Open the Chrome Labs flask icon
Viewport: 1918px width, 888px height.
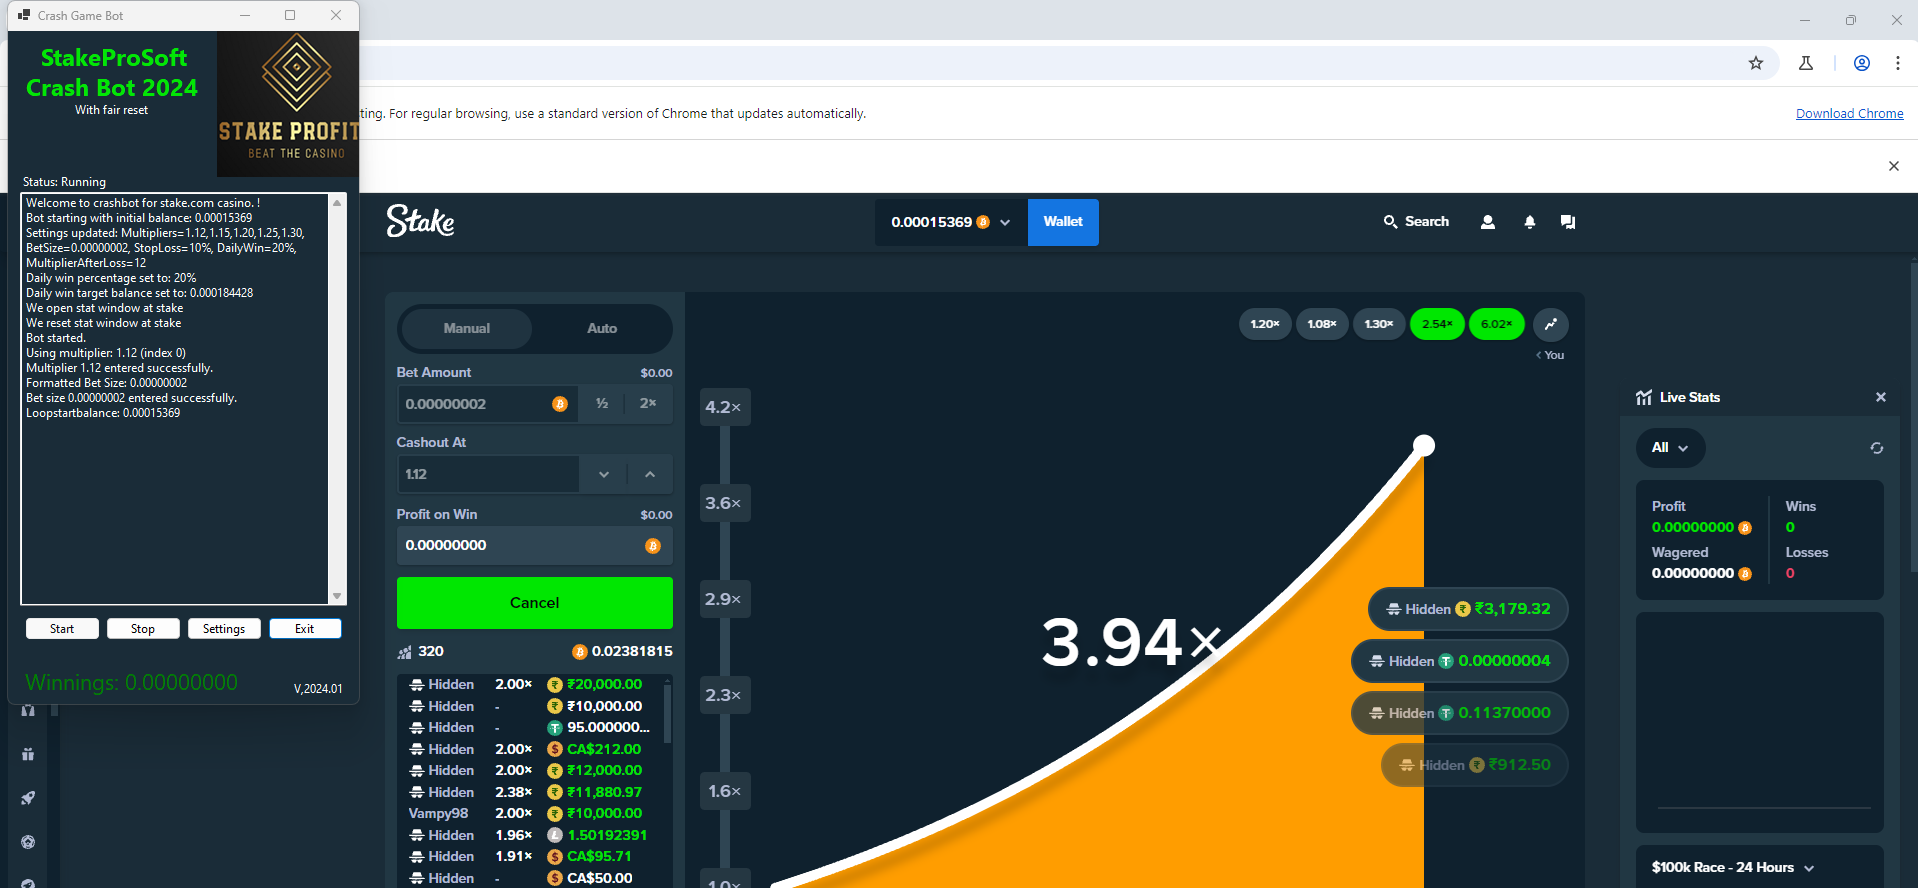pyautogui.click(x=1805, y=63)
